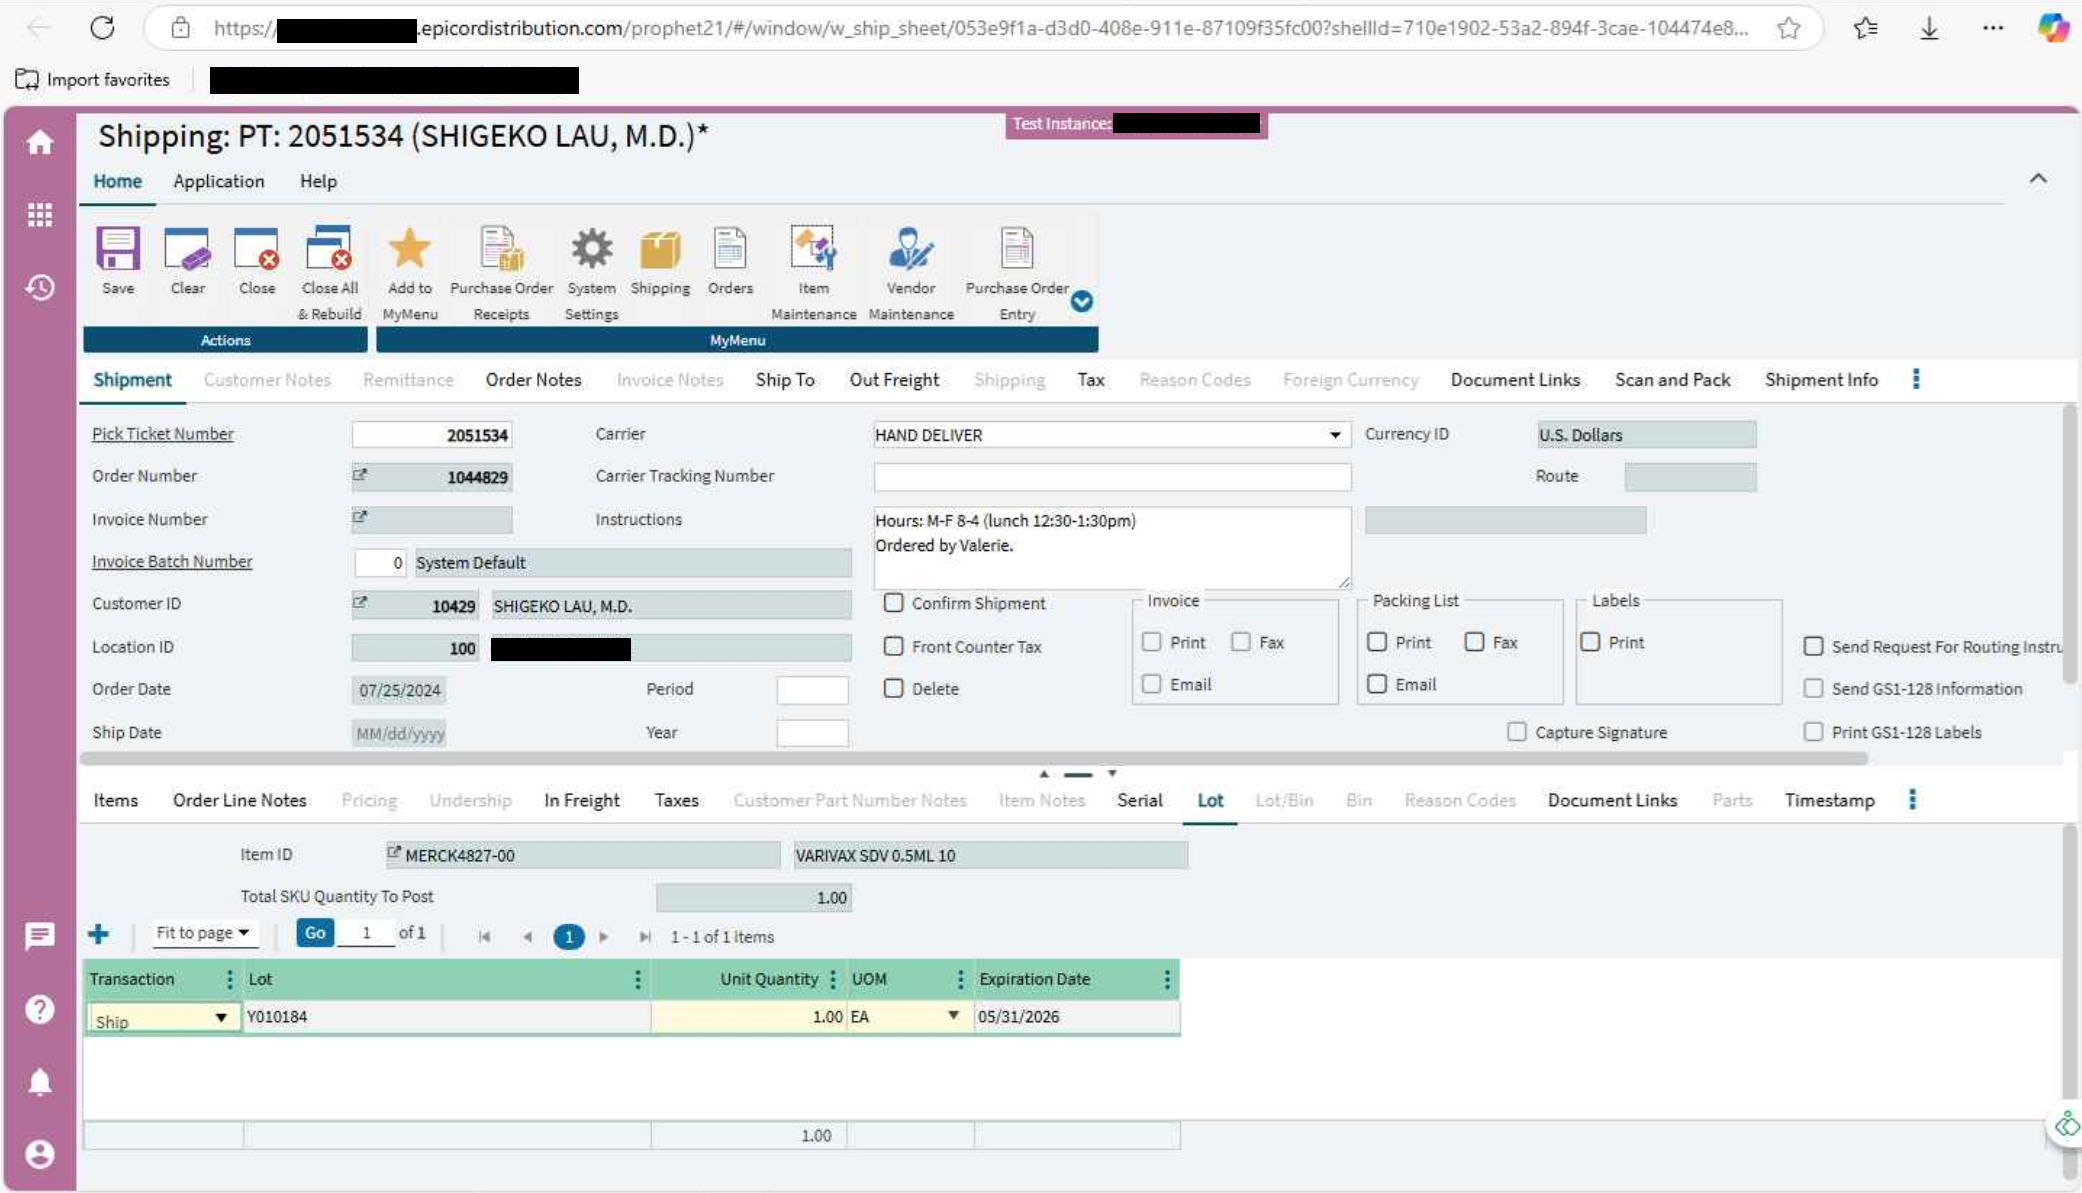Open the Fit to page dropdown
This screenshot has height=1193, width=2082.
click(203, 933)
